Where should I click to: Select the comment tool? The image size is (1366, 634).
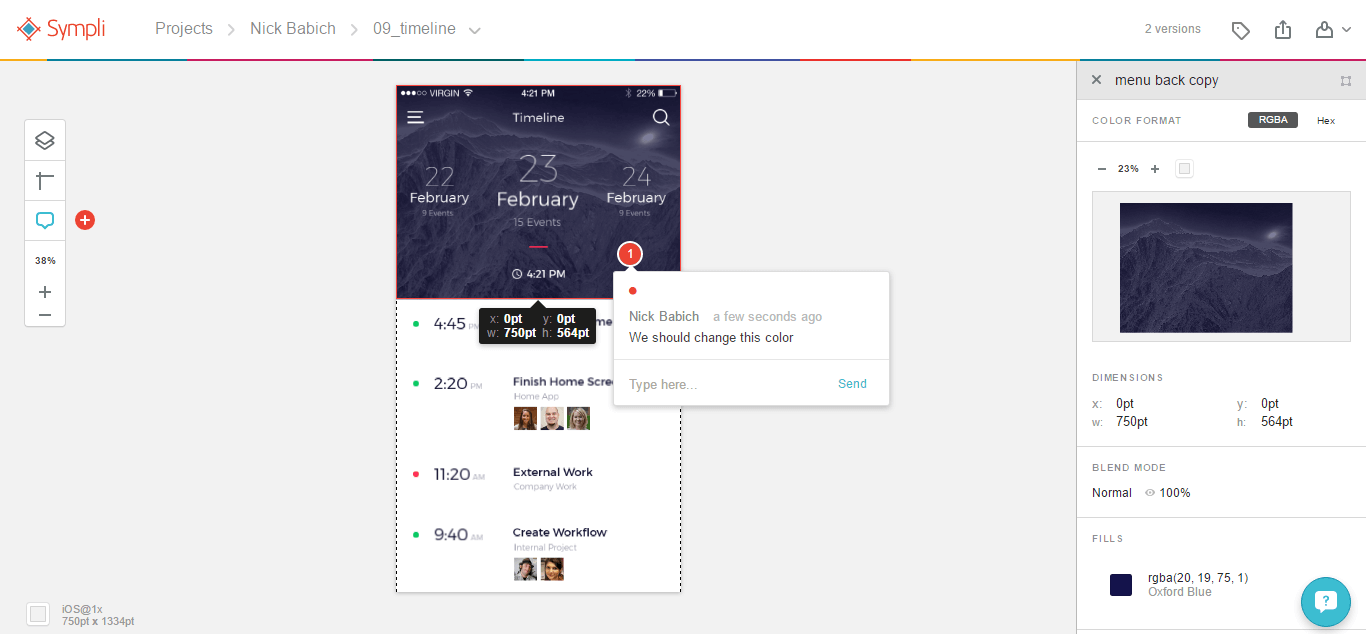click(x=45, y=221)
